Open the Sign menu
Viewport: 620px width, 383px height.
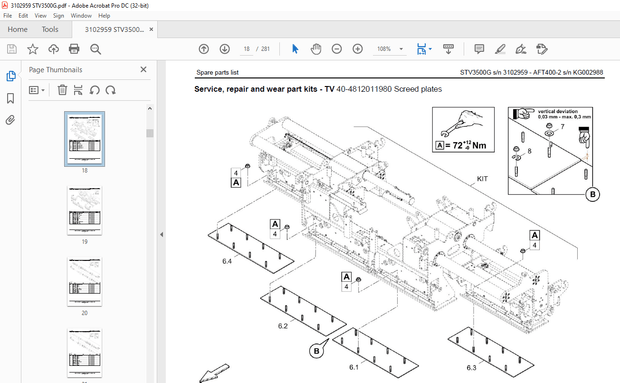pyautogui.click(x=59, y=16)
